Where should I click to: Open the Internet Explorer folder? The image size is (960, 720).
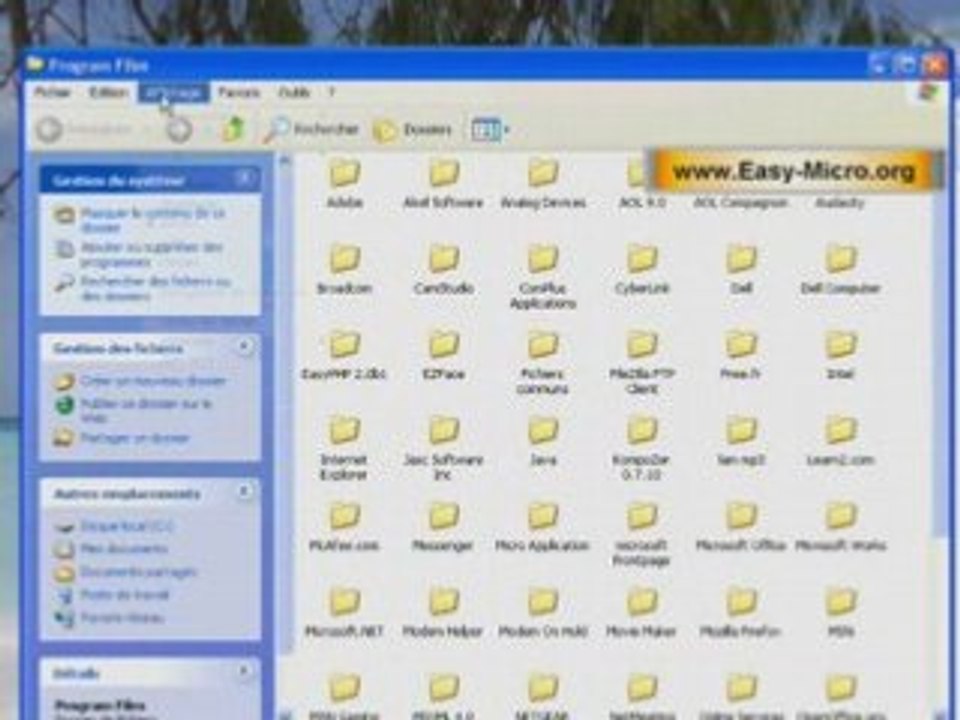coord(345,448)
